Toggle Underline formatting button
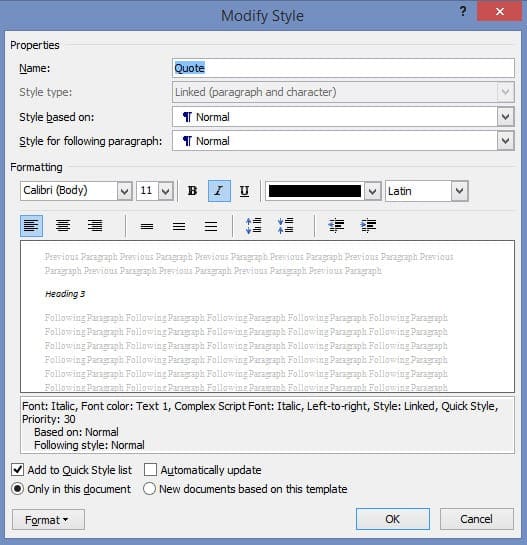527x545 pixels. 245,191
